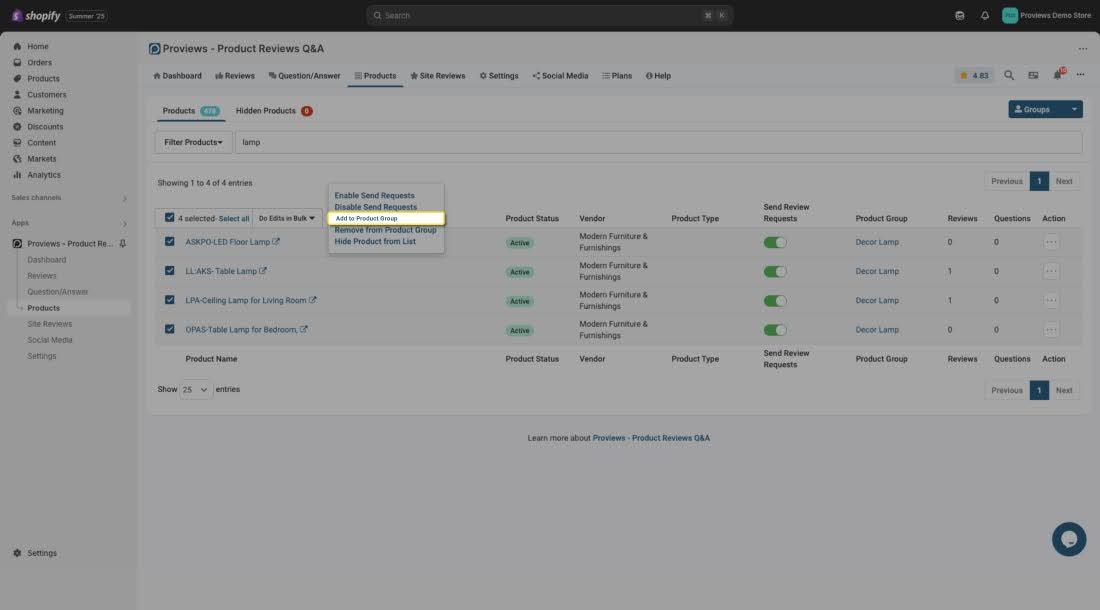Viewport: 1100px width, 610px height.
Task: Open the Proviews search magnifier icon
Action: coord(1009,76)
